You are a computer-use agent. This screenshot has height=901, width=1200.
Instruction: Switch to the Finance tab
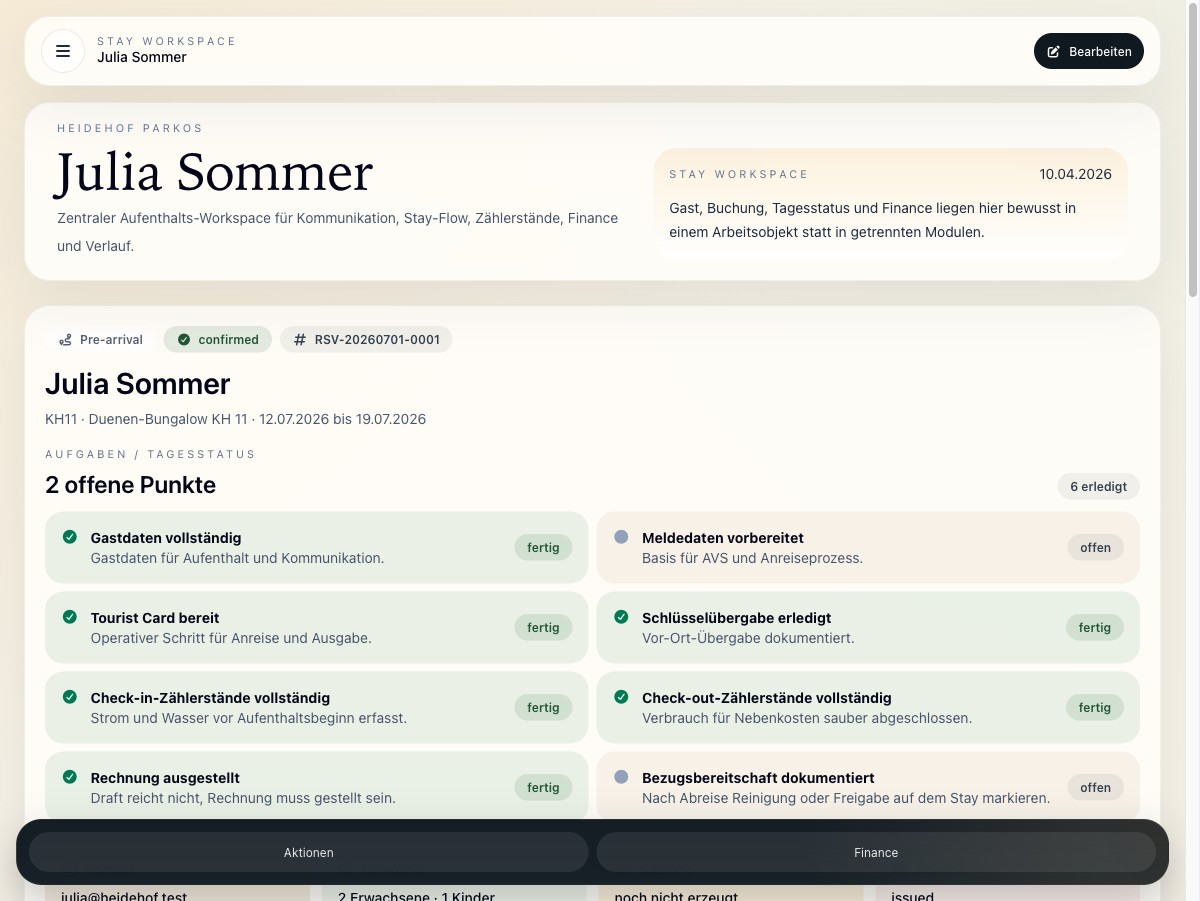tap(876, 852)
